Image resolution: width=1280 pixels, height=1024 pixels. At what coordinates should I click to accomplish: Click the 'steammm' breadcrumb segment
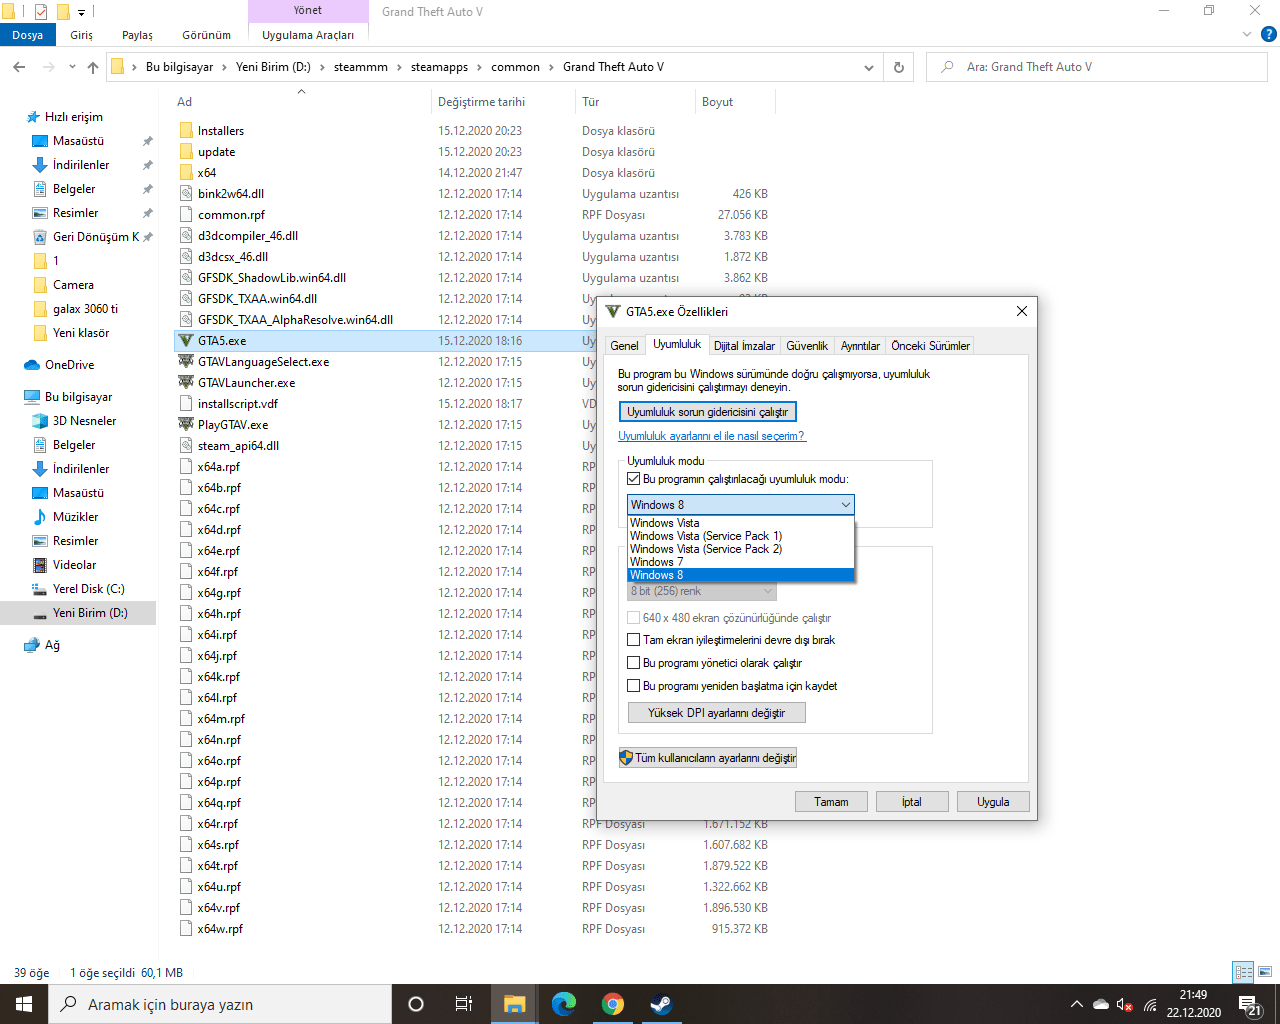361,67
